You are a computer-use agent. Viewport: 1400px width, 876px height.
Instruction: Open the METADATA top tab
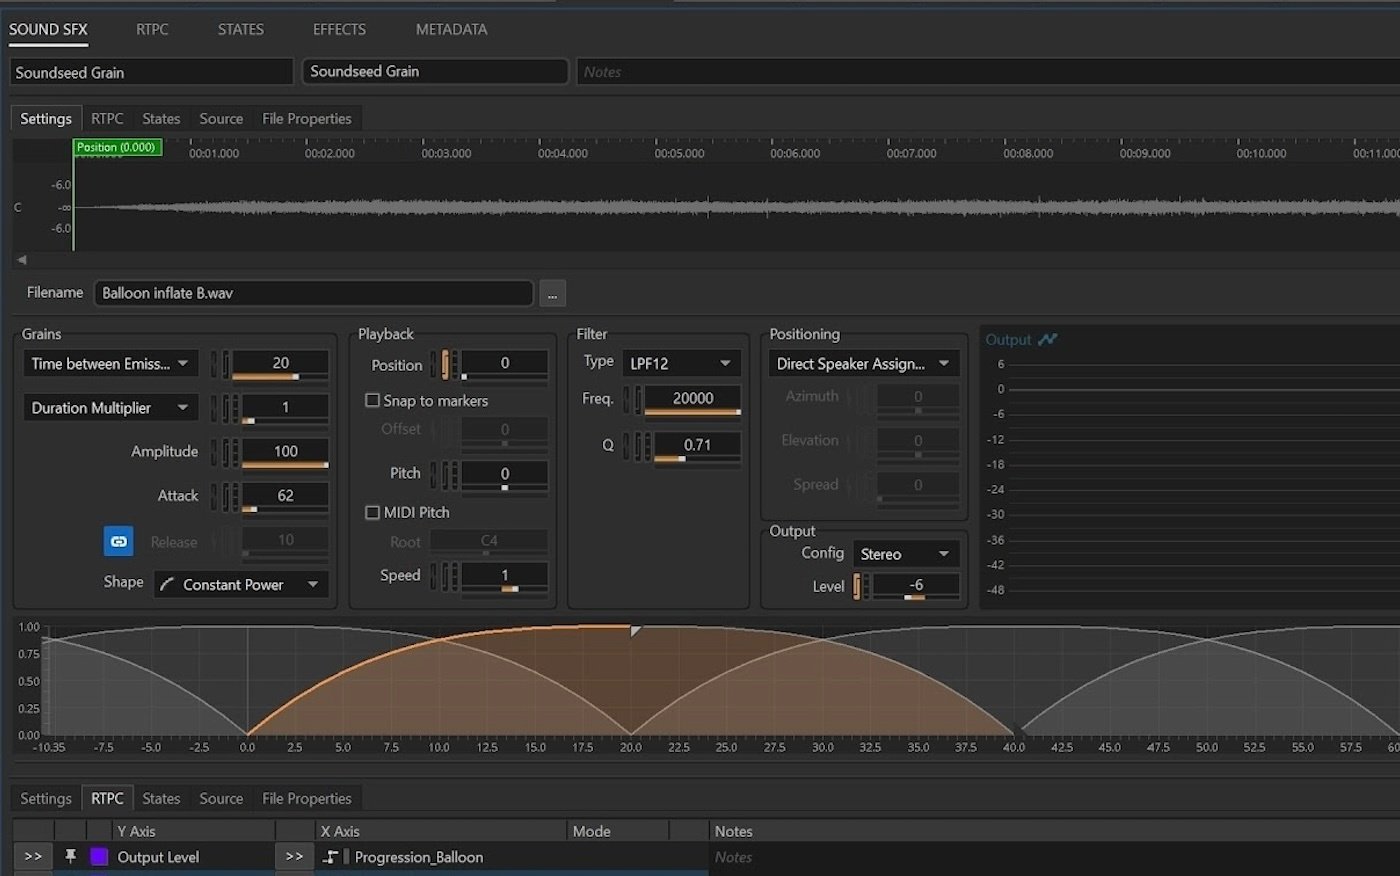pyautogui.click(x=451, y=29)
